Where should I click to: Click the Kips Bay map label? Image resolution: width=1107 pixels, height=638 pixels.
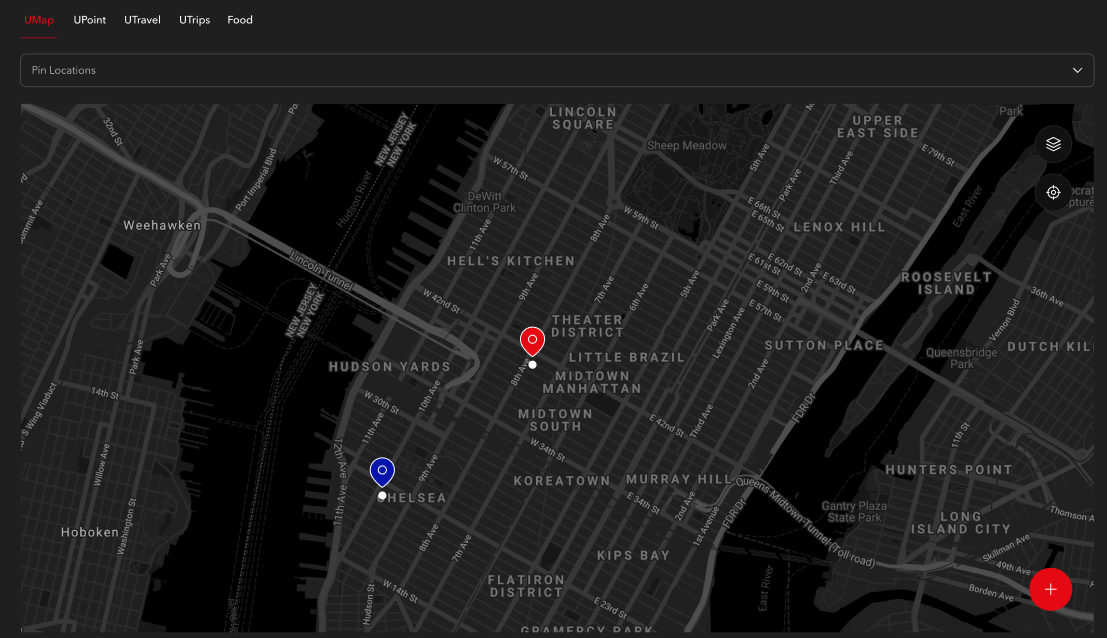click(x=633, y=555)
